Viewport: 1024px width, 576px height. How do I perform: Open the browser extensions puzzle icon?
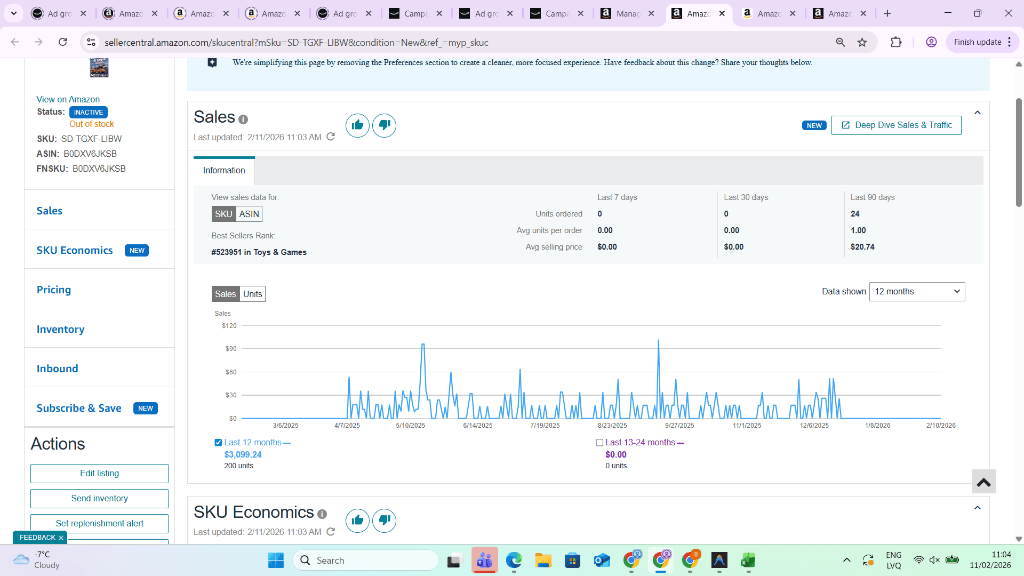[x=896, y=42]
